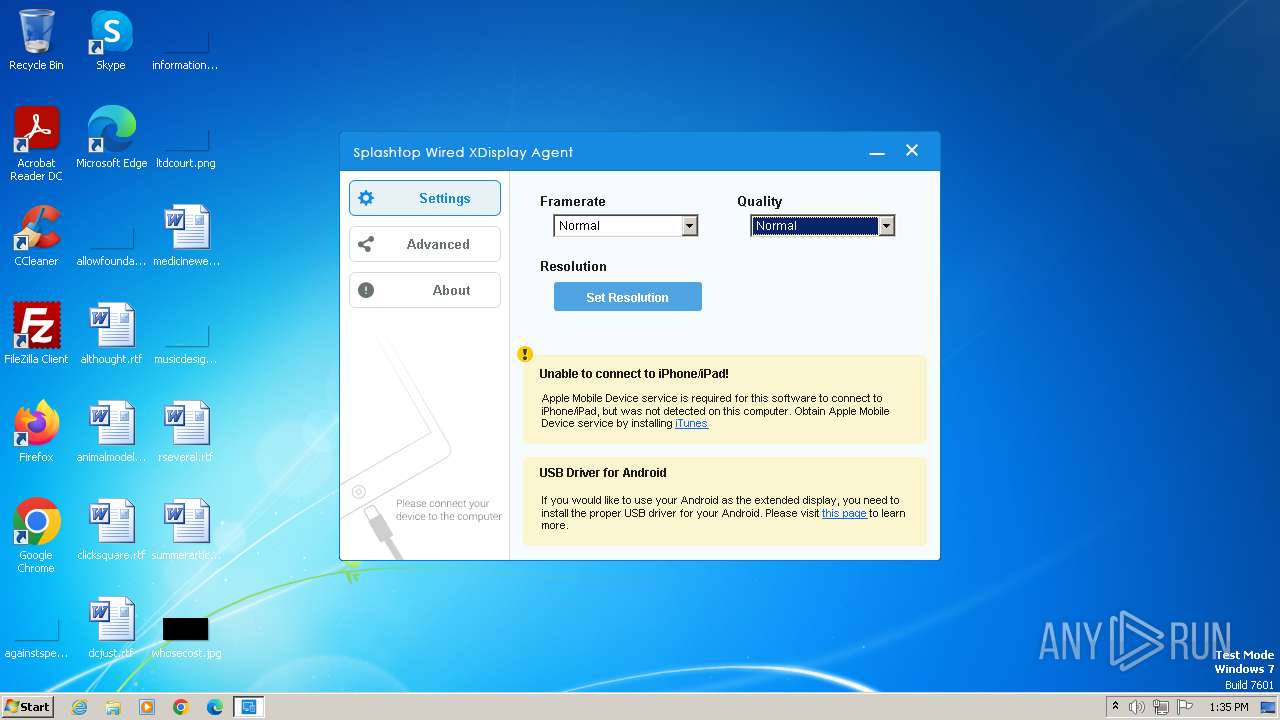Select the Skype desktop shortcut

pyautogui.click(x=110, y=40)
